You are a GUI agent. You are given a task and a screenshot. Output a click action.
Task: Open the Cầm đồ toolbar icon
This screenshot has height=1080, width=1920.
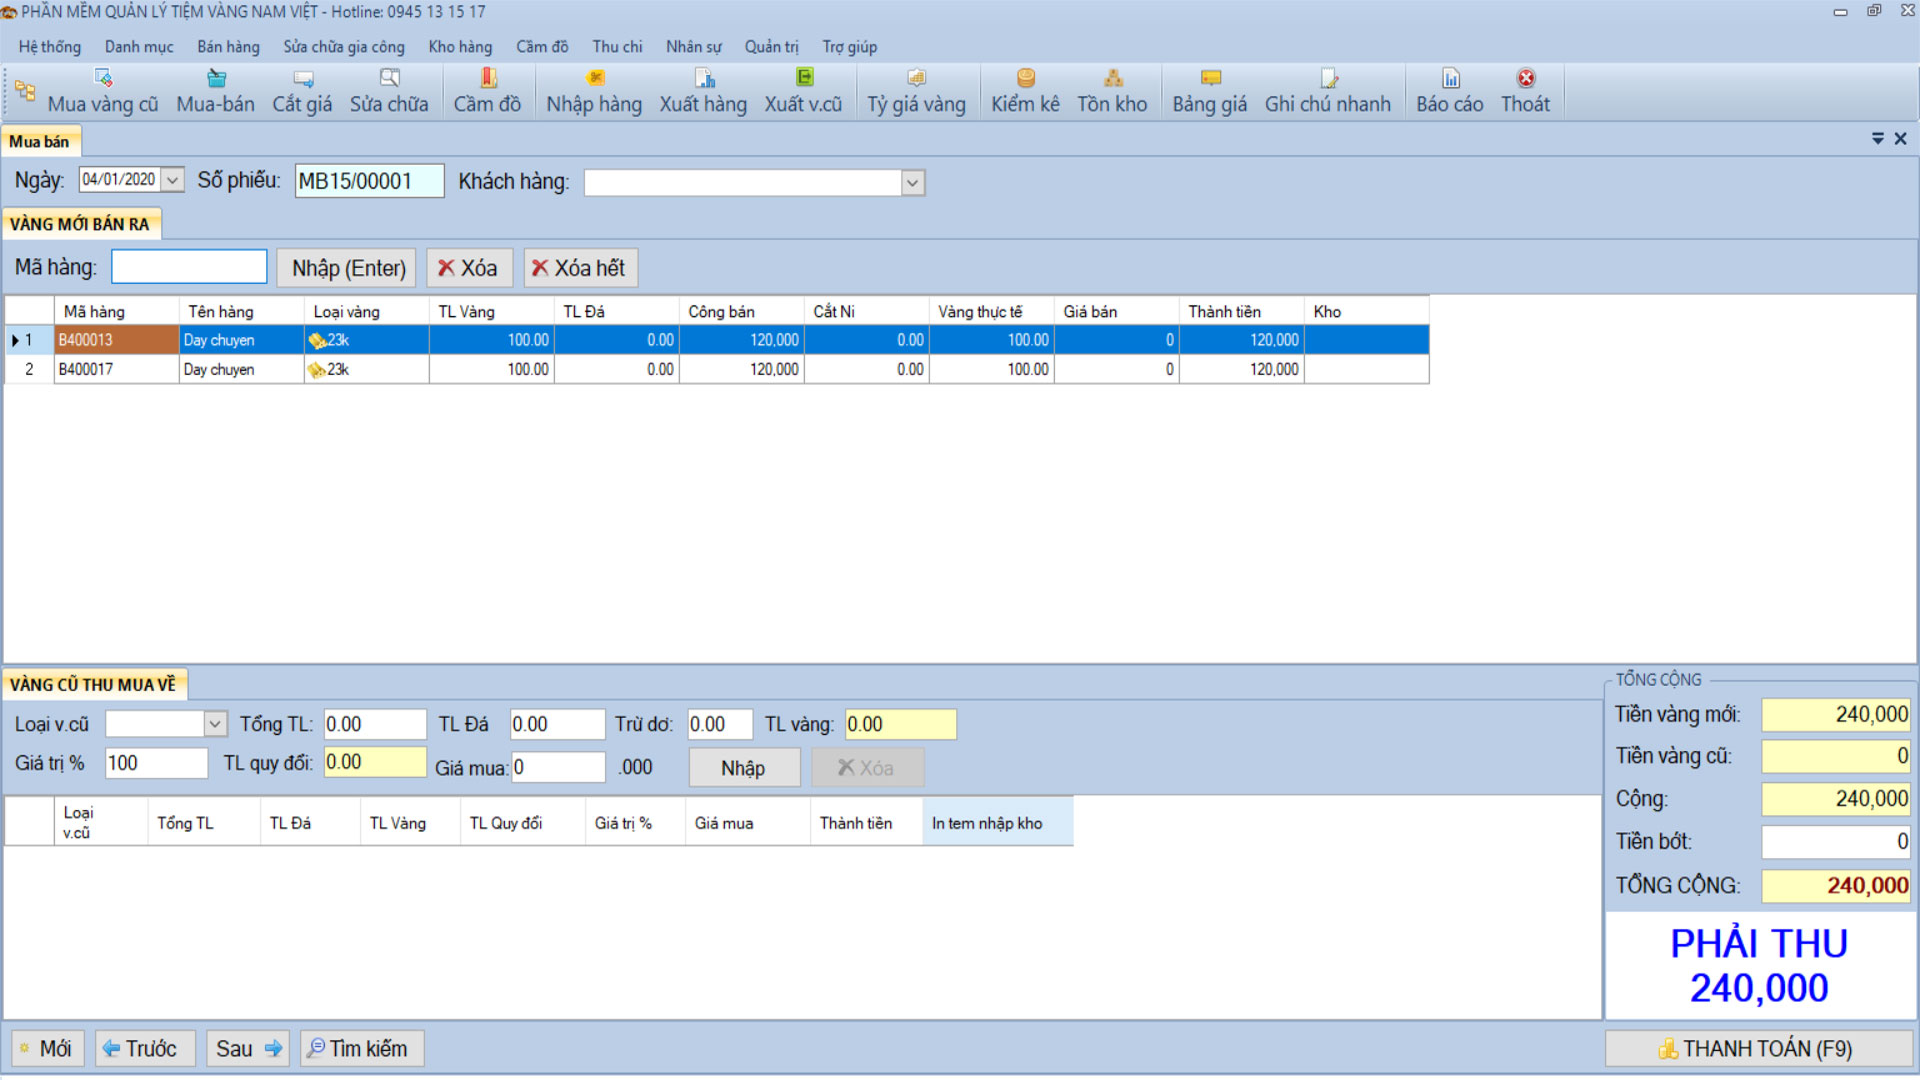[x=488, y=79]
